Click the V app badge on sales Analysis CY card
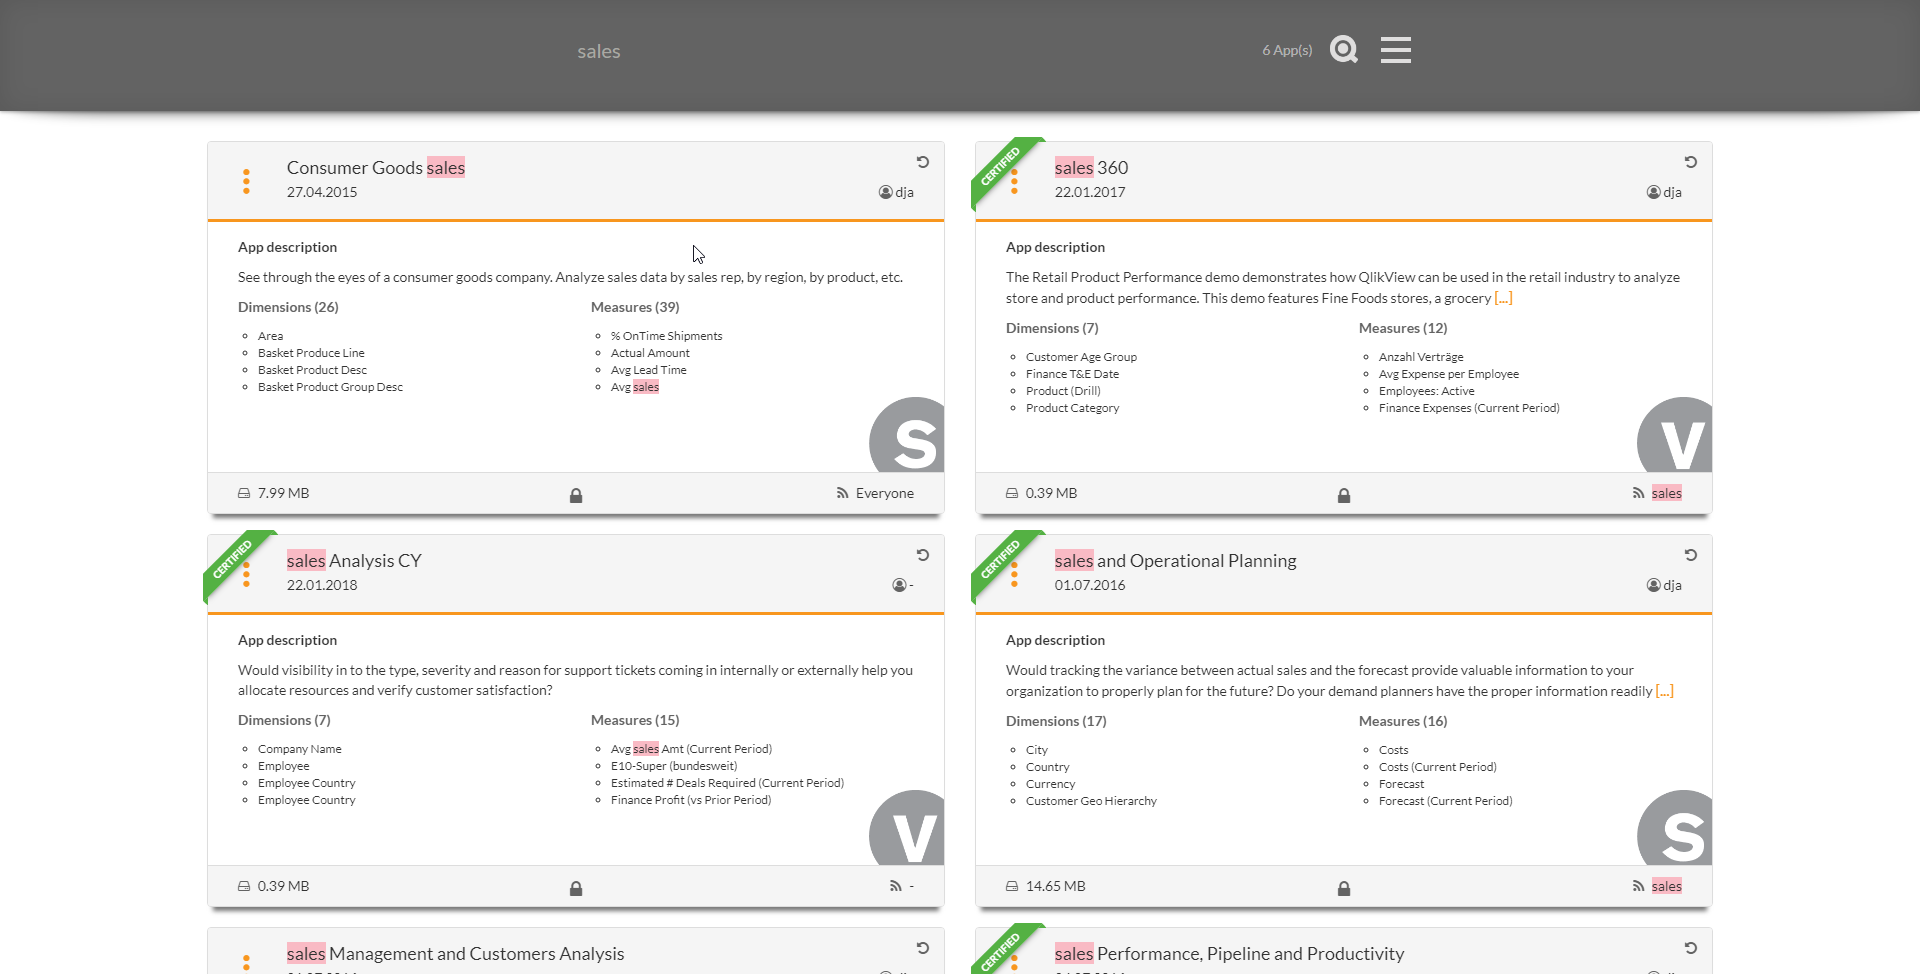 click(908, 829)
